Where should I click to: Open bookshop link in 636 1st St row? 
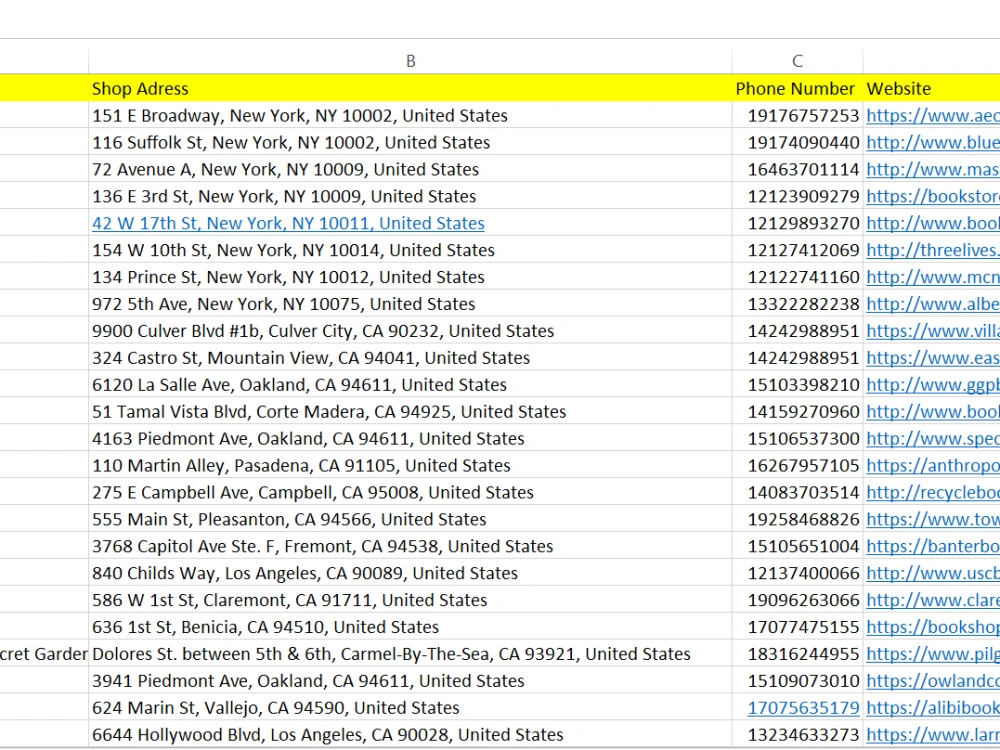932,627
